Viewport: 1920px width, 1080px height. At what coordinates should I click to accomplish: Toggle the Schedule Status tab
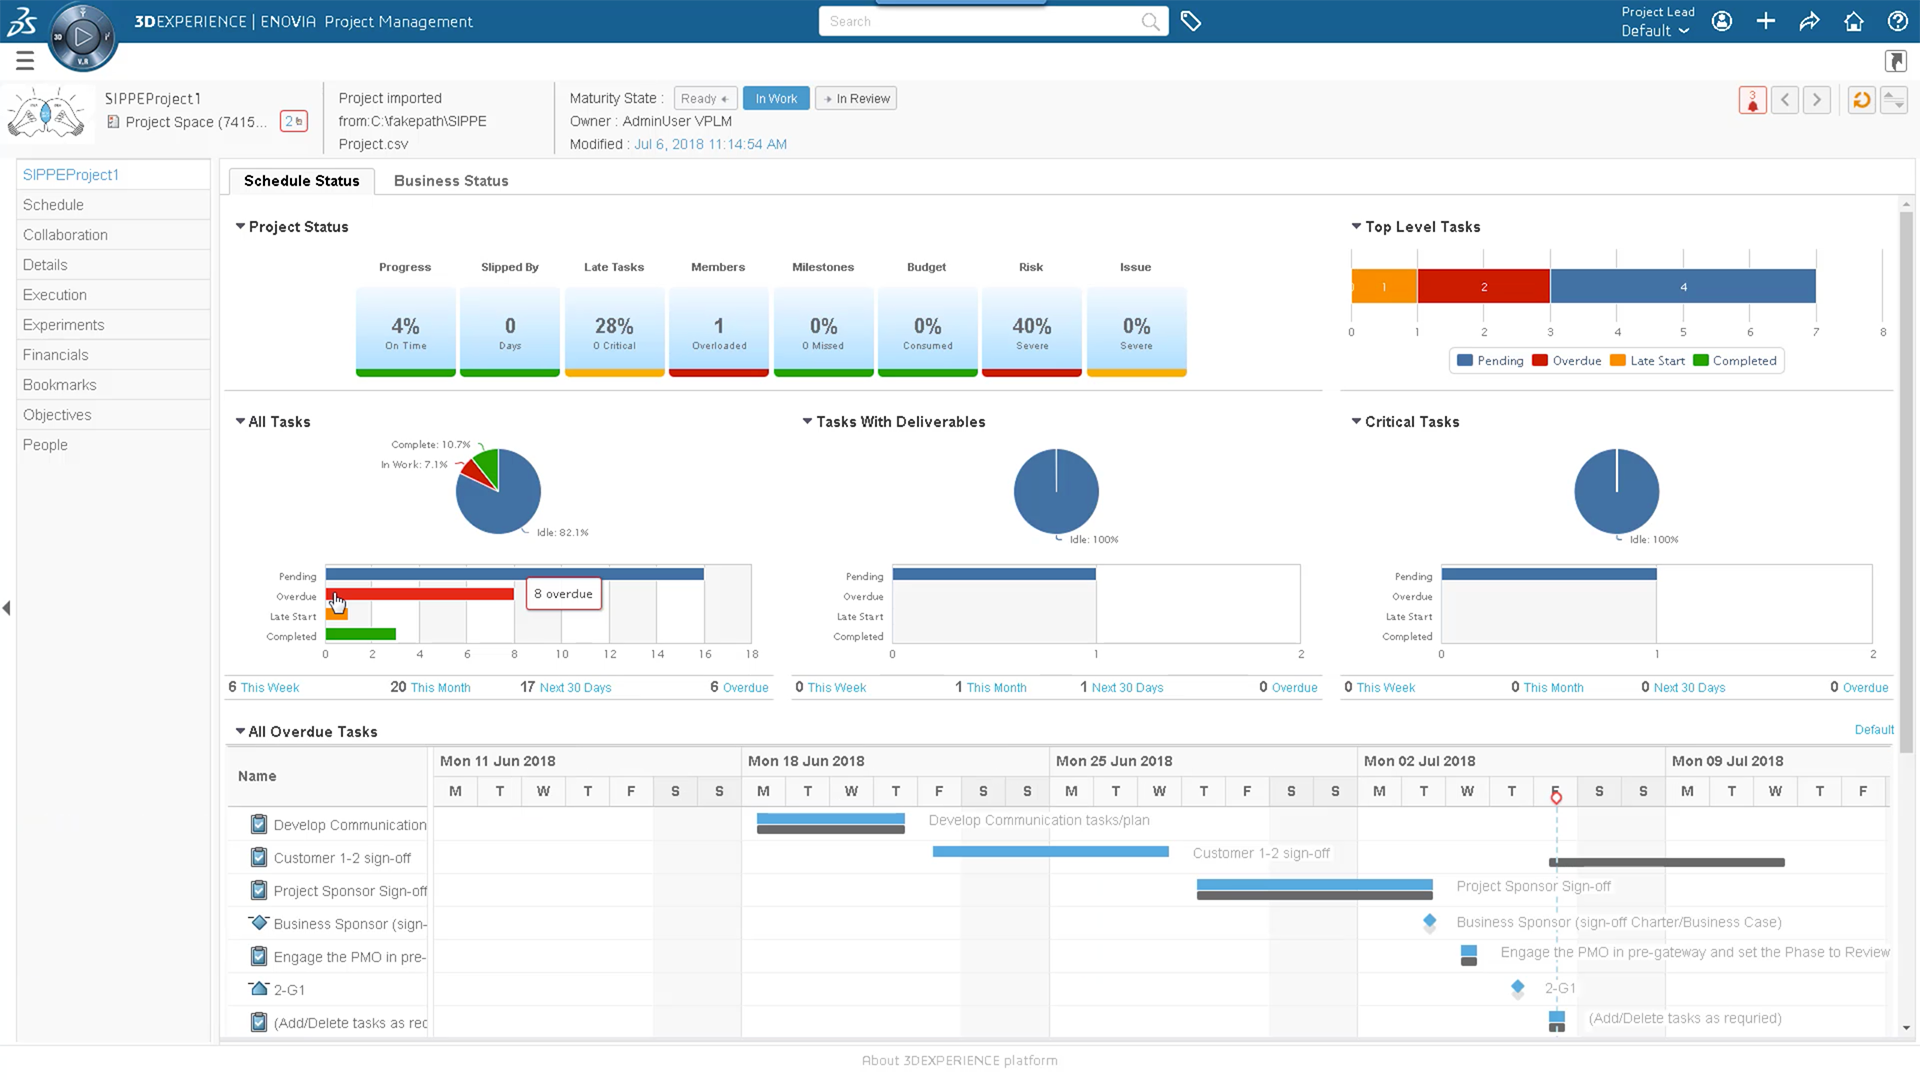click(x=302, y=181)
